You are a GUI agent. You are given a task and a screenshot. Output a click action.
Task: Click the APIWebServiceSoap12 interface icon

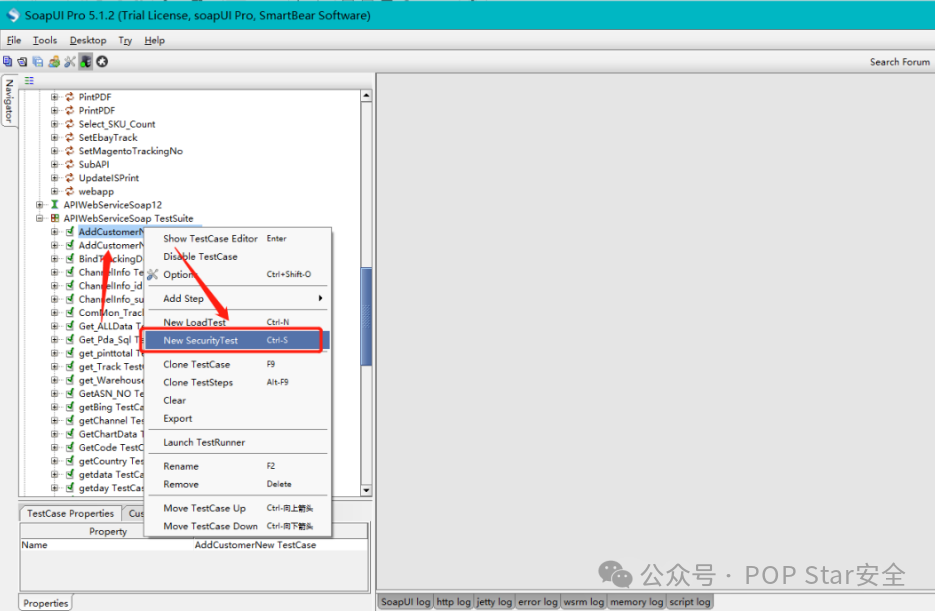tap(55, 205)
